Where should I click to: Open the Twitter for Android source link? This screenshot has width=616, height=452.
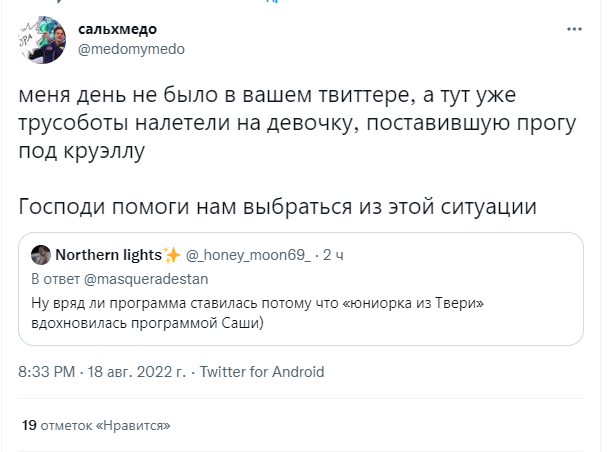pyautogui.click(x=262, y=371)
